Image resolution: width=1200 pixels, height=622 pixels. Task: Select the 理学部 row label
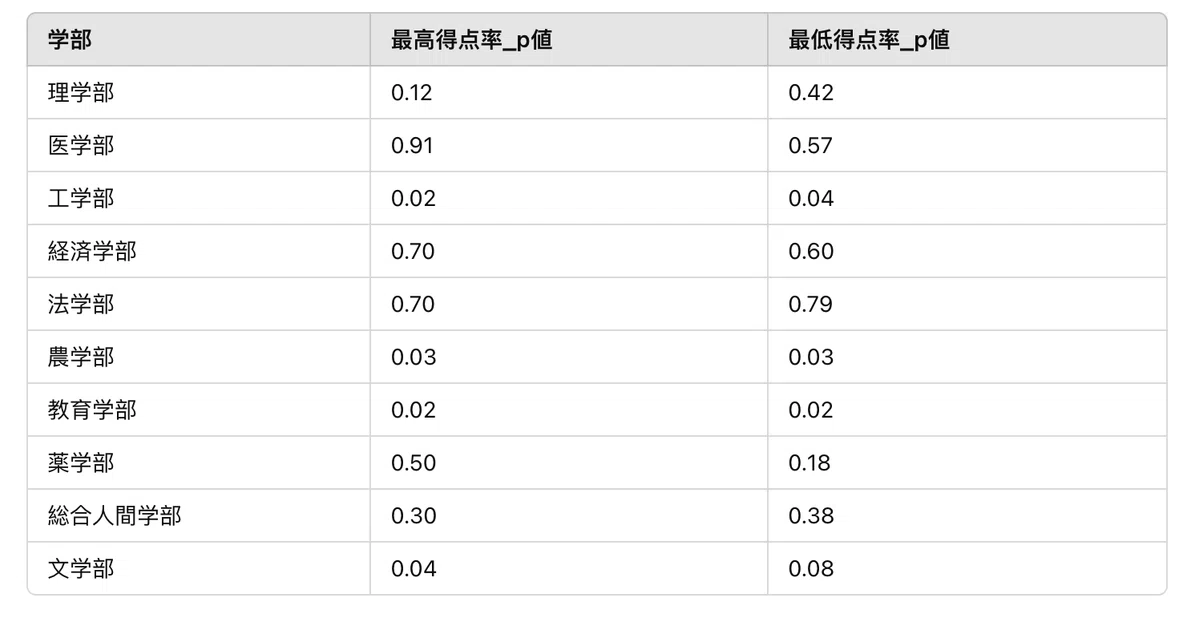point(81,93)
